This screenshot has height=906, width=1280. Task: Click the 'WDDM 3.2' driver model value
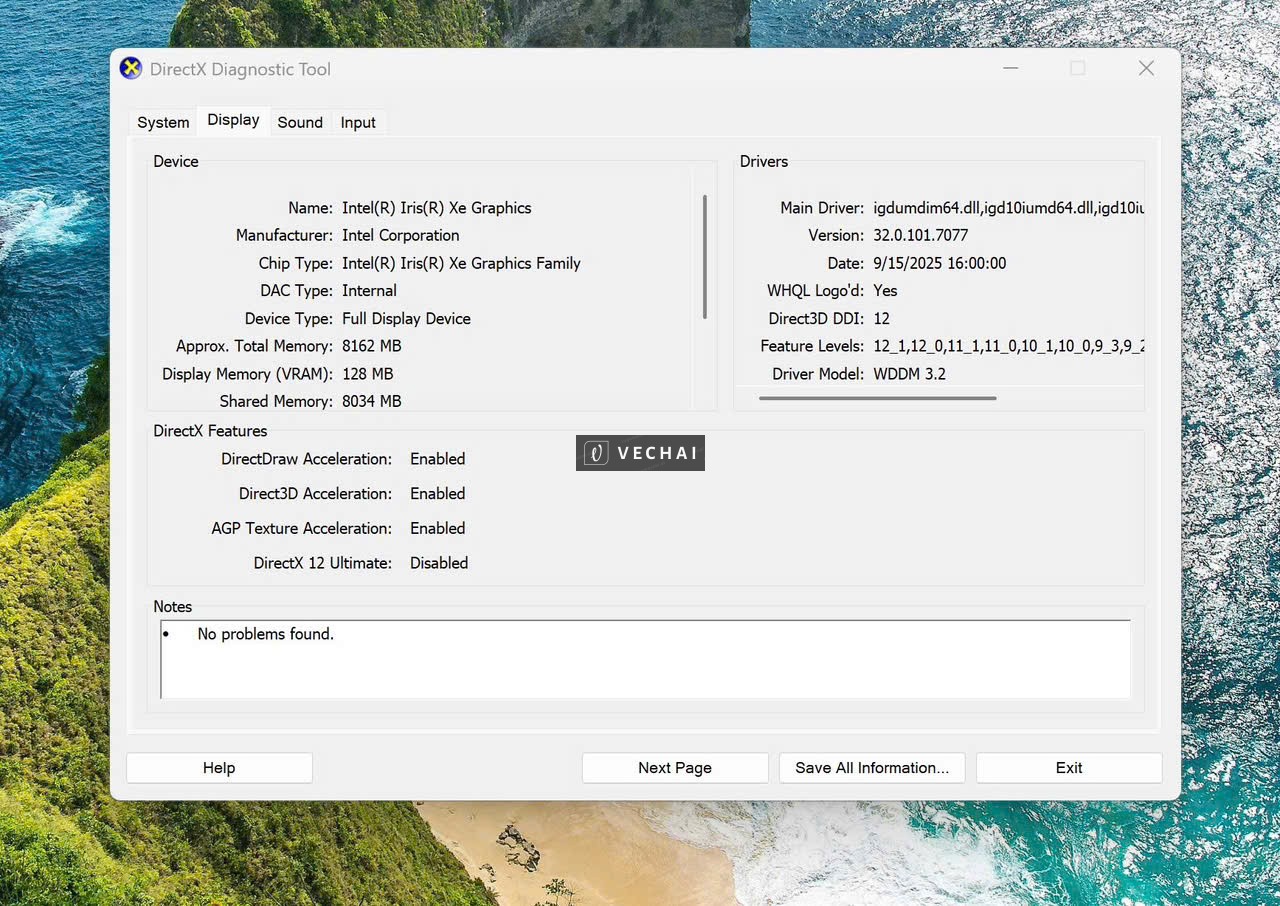pyautogui.click(x=909, y=374)
